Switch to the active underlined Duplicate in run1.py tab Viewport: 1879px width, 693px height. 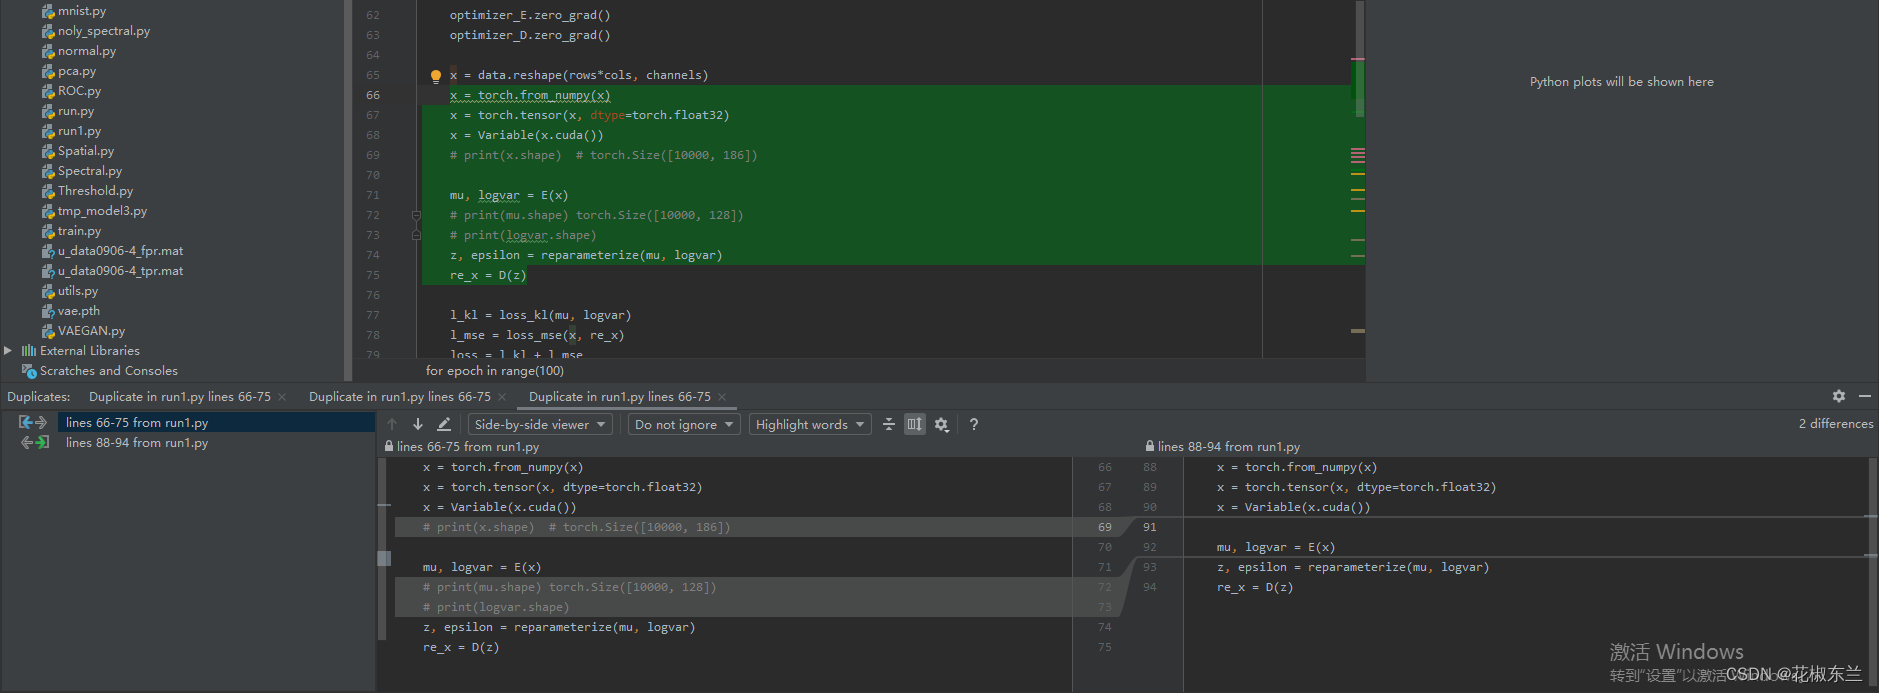click(x=620, y=397)
